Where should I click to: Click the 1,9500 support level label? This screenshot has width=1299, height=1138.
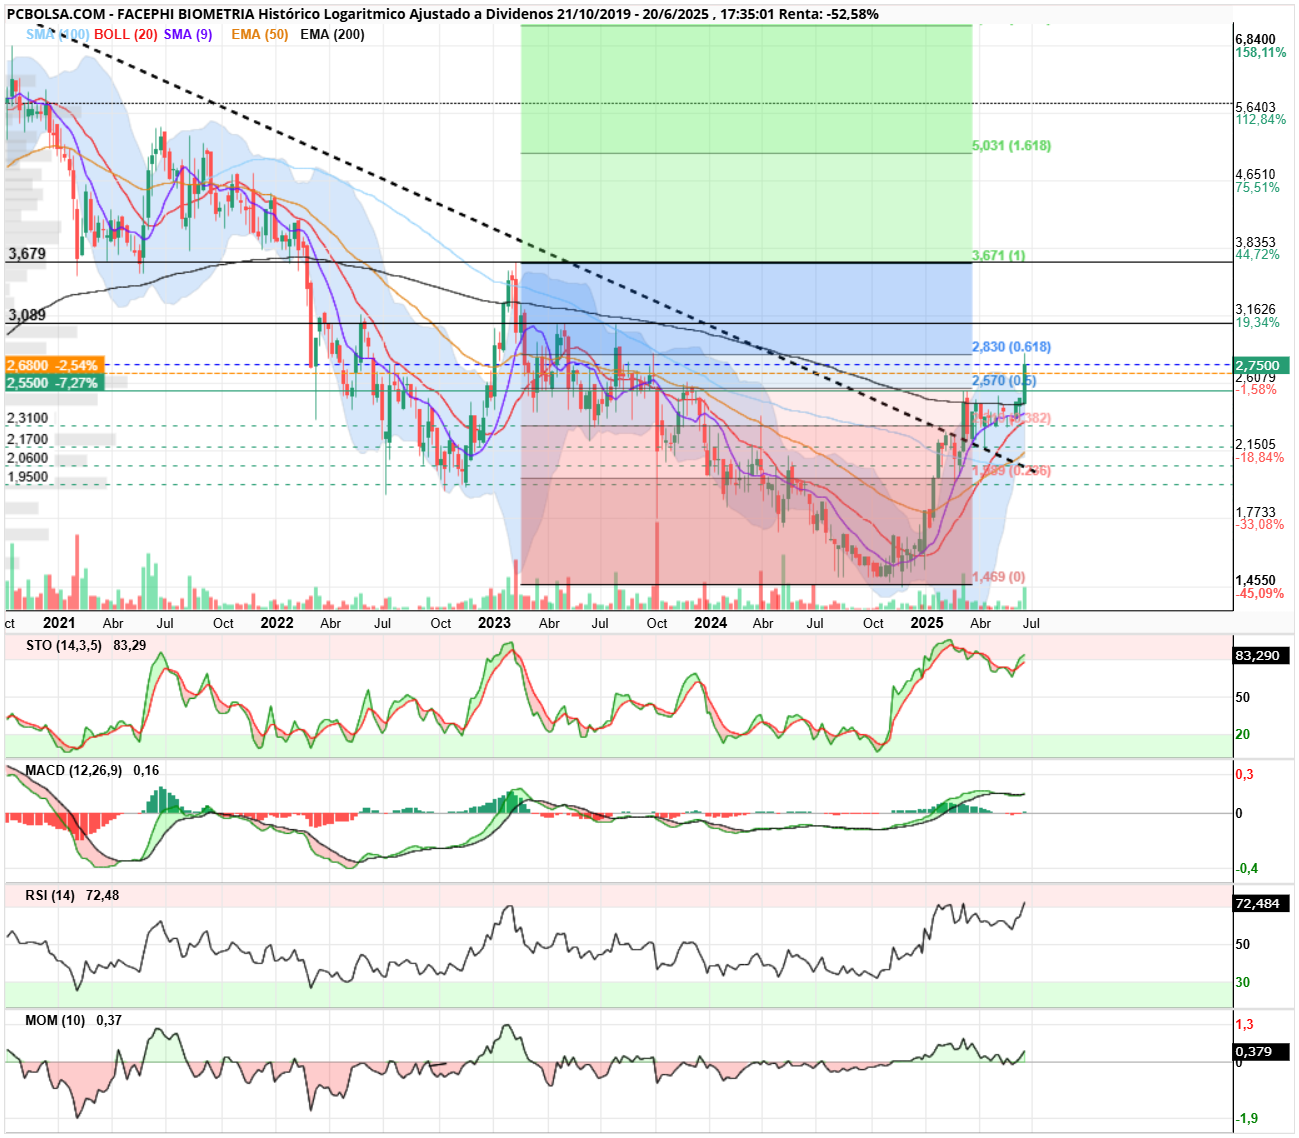(28, 477)
